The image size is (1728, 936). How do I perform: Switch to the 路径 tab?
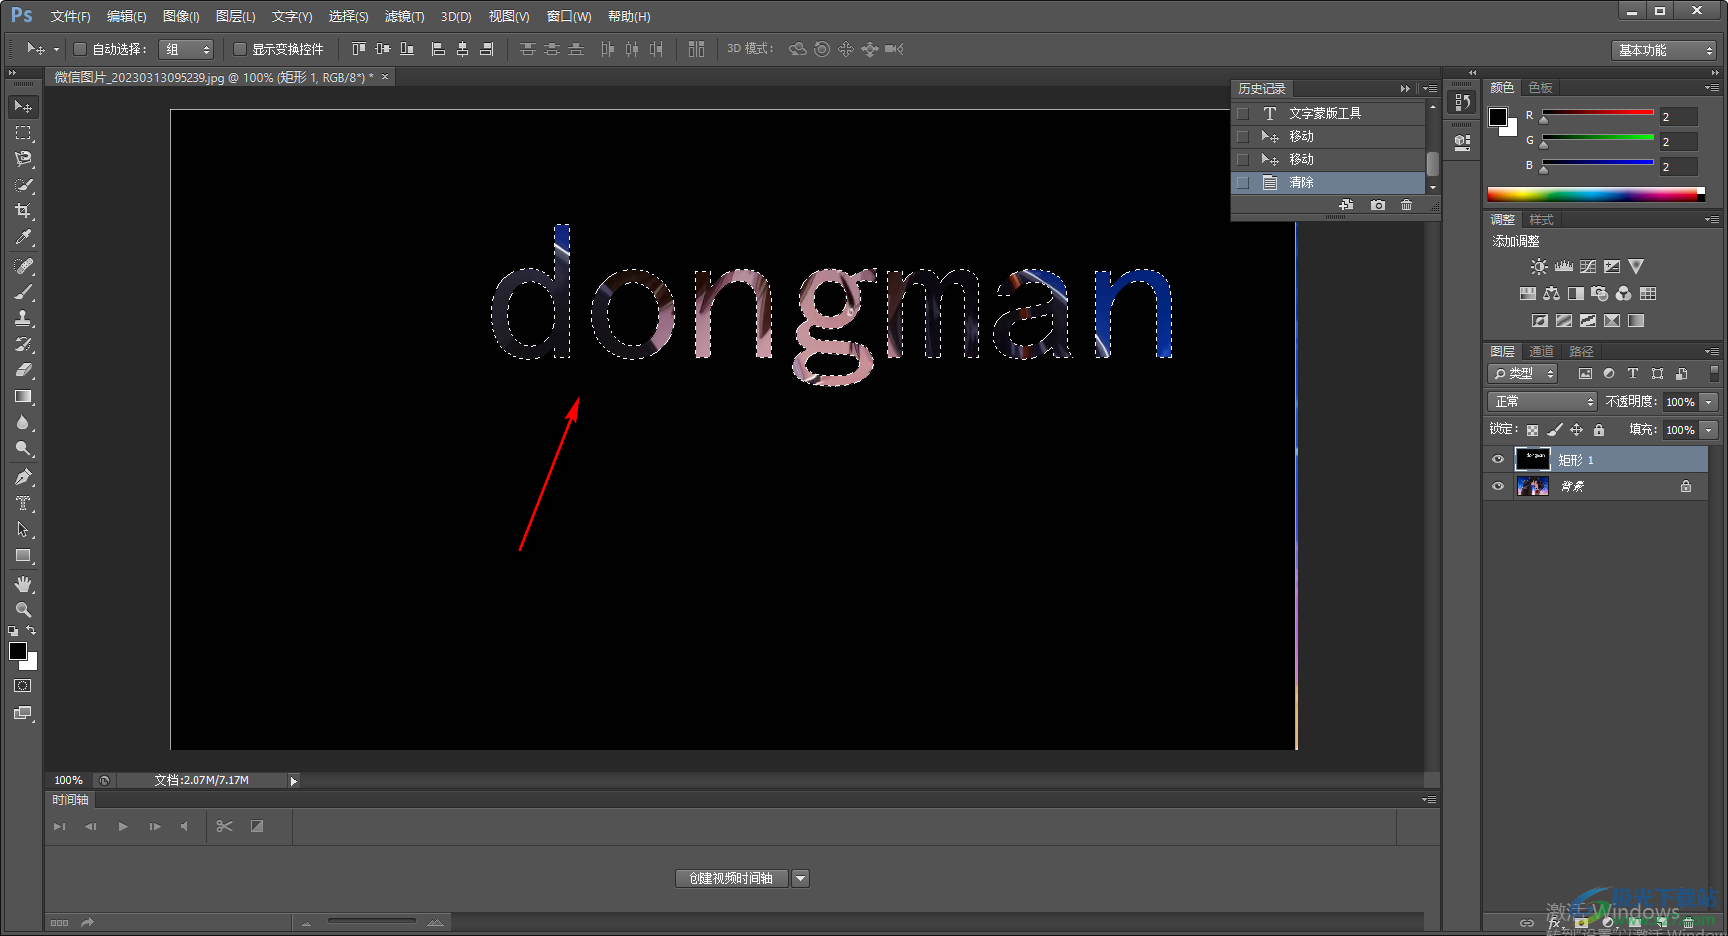coord(1581,352)
